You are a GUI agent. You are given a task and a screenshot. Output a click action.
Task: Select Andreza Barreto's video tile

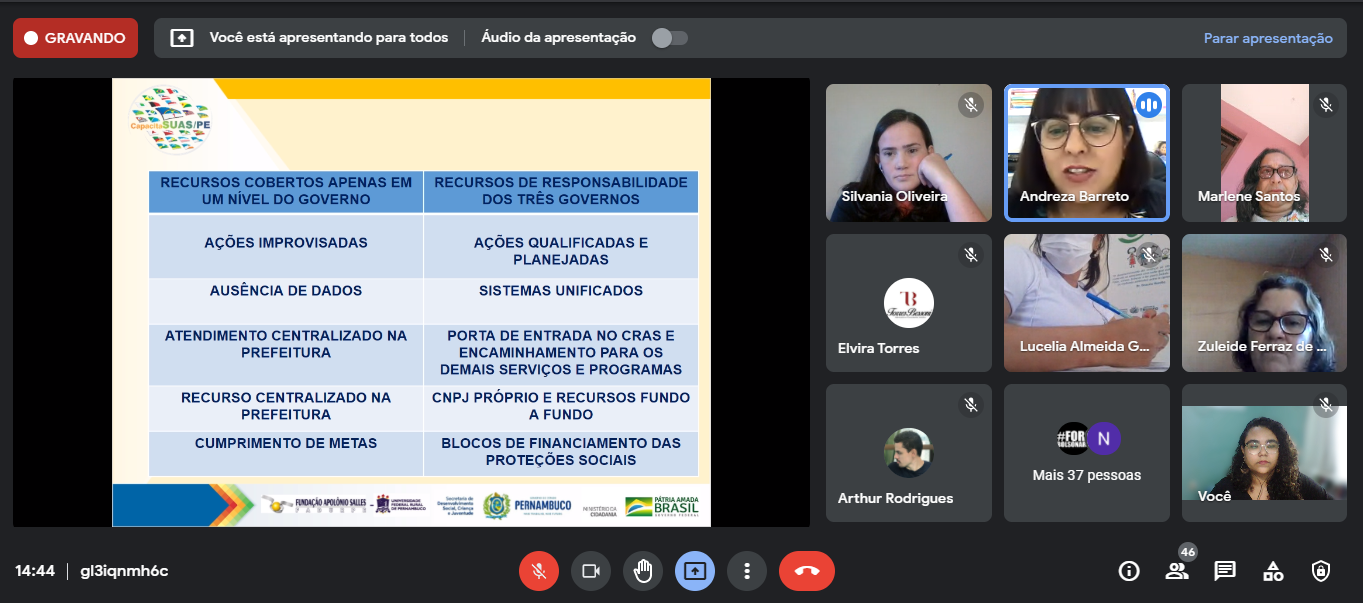coord(1086,152)
